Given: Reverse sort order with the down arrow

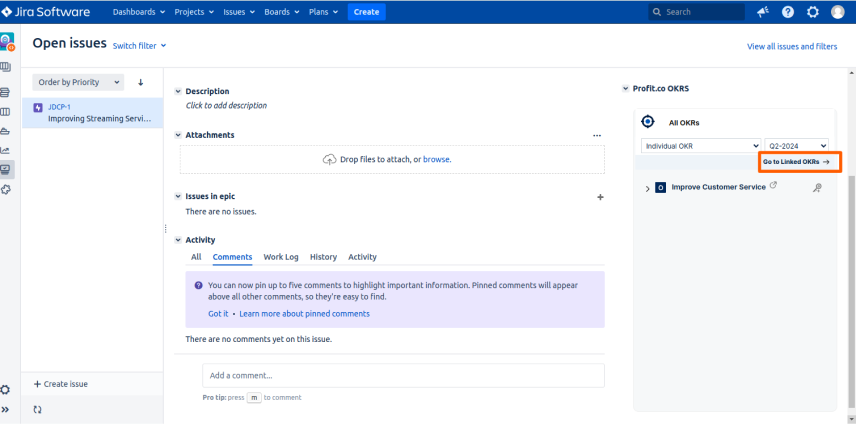Looking at the screenshot, I should 140,82.
